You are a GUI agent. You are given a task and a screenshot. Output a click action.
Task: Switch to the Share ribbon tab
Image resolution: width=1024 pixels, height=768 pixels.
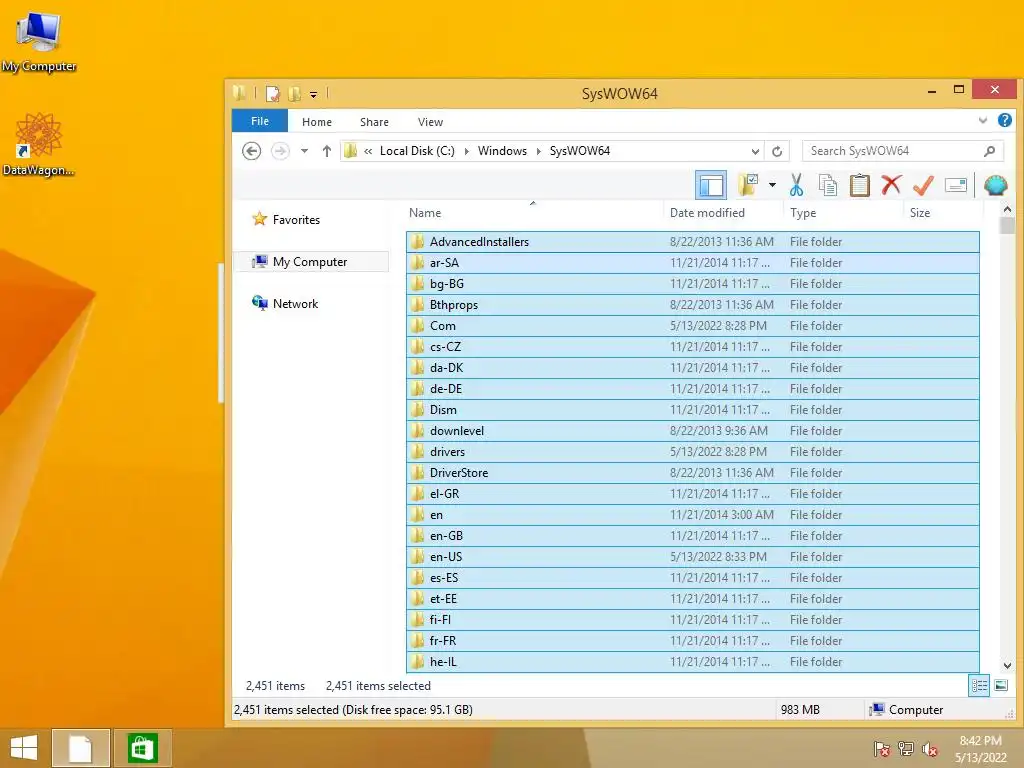(374, 122)
